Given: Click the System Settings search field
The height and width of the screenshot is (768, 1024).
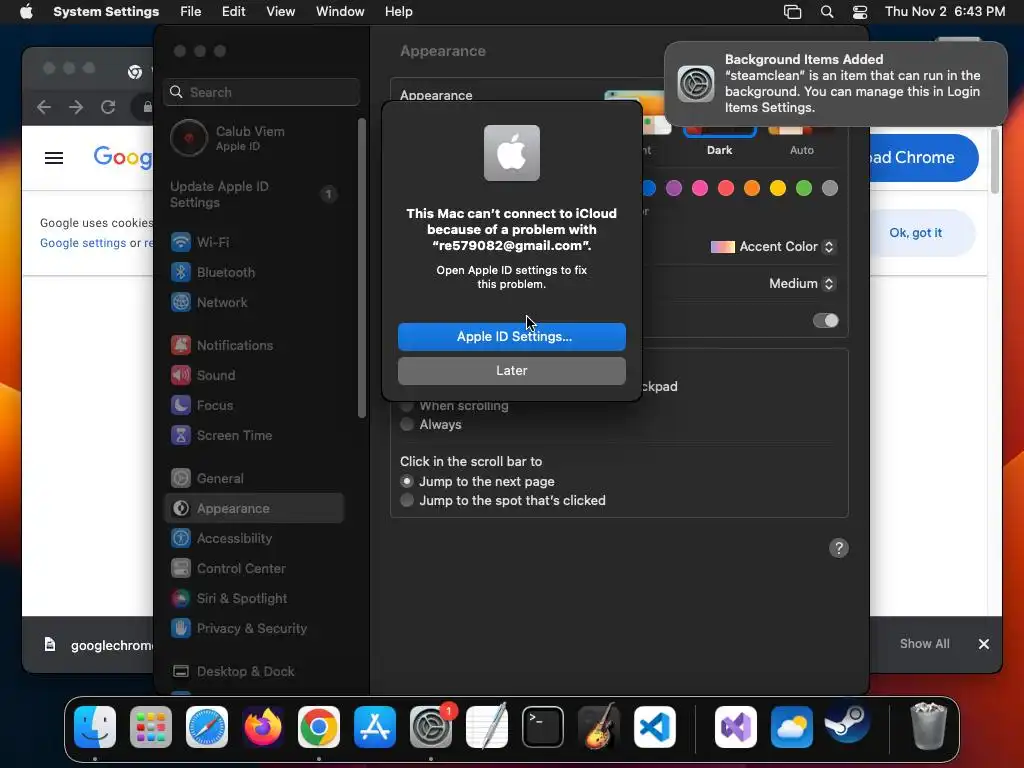Looking at the screenshot, I should (x=261, y=92).
